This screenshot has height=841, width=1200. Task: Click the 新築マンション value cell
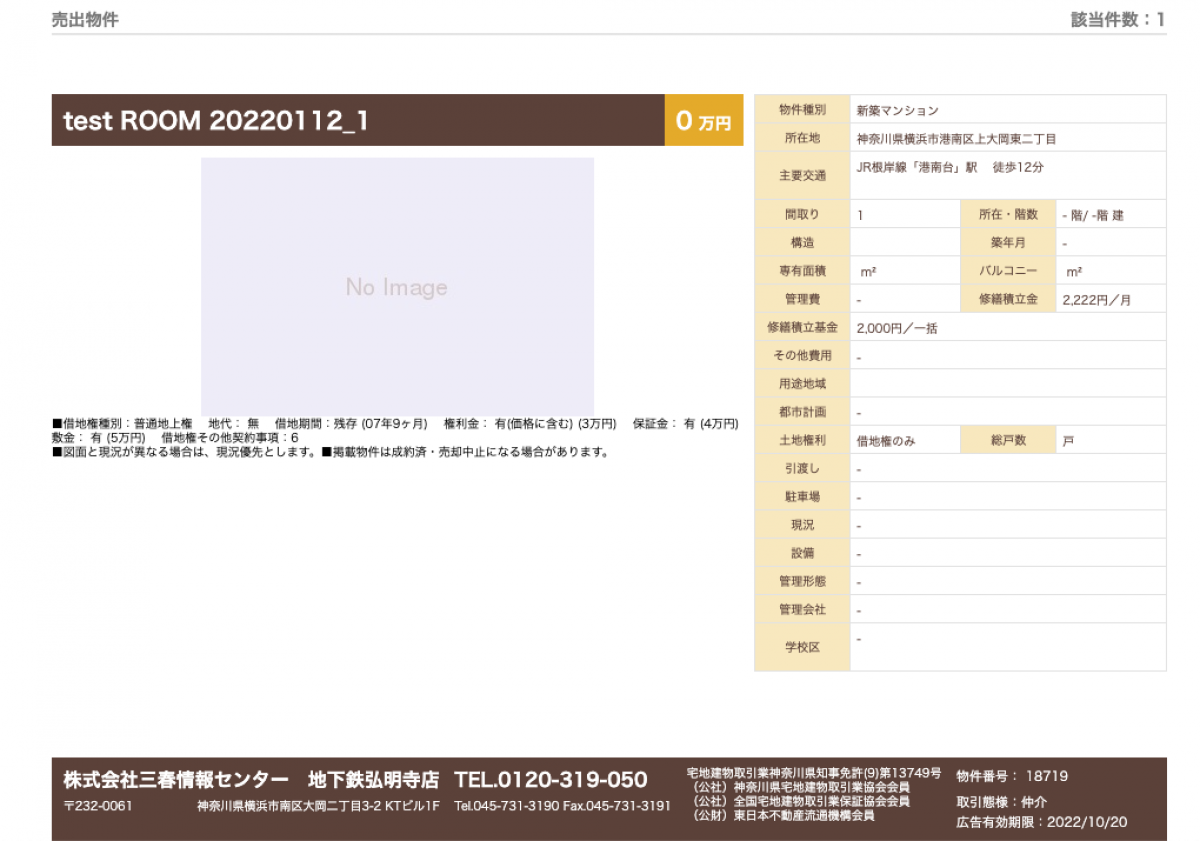(x=897, y=110)
